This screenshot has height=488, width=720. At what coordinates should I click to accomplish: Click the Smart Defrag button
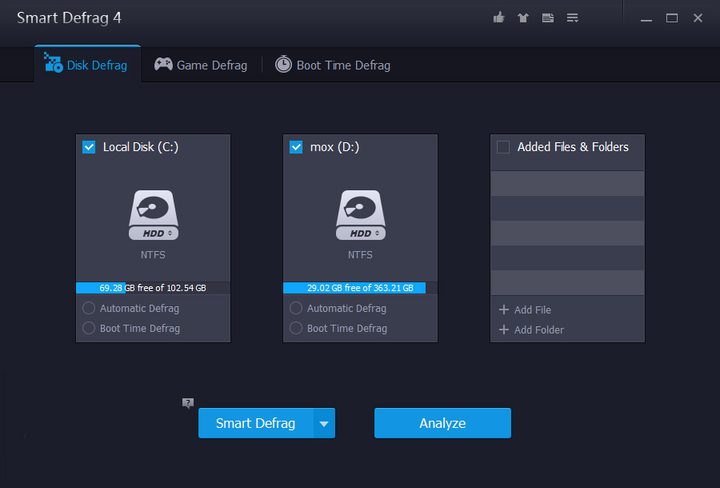tap(256, 423)
